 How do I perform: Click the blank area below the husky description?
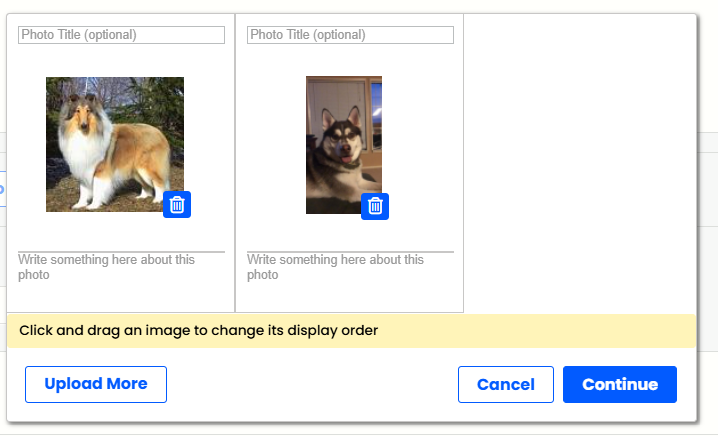(350, 298)
